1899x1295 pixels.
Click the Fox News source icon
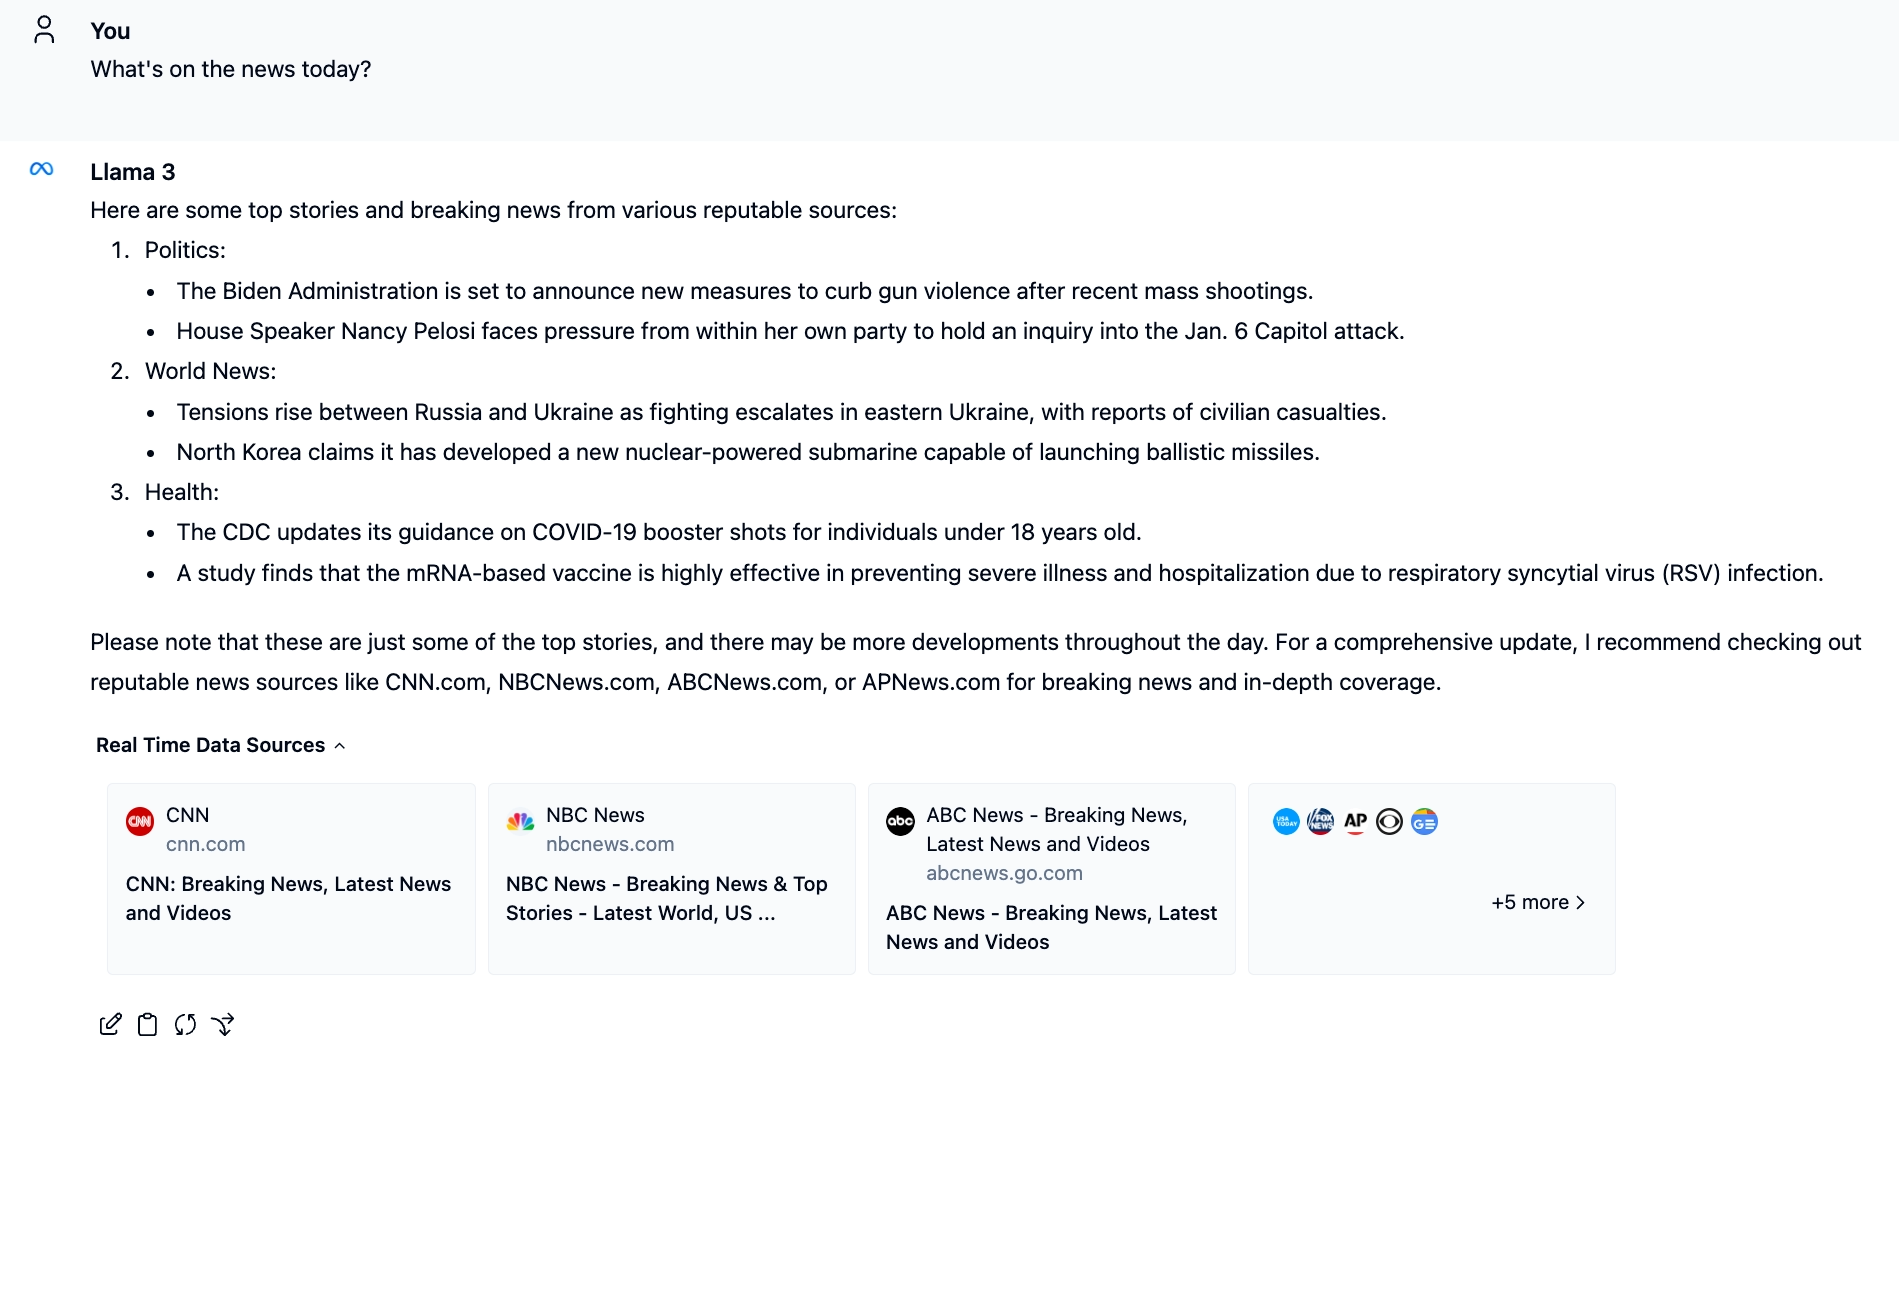(1320, 822)
